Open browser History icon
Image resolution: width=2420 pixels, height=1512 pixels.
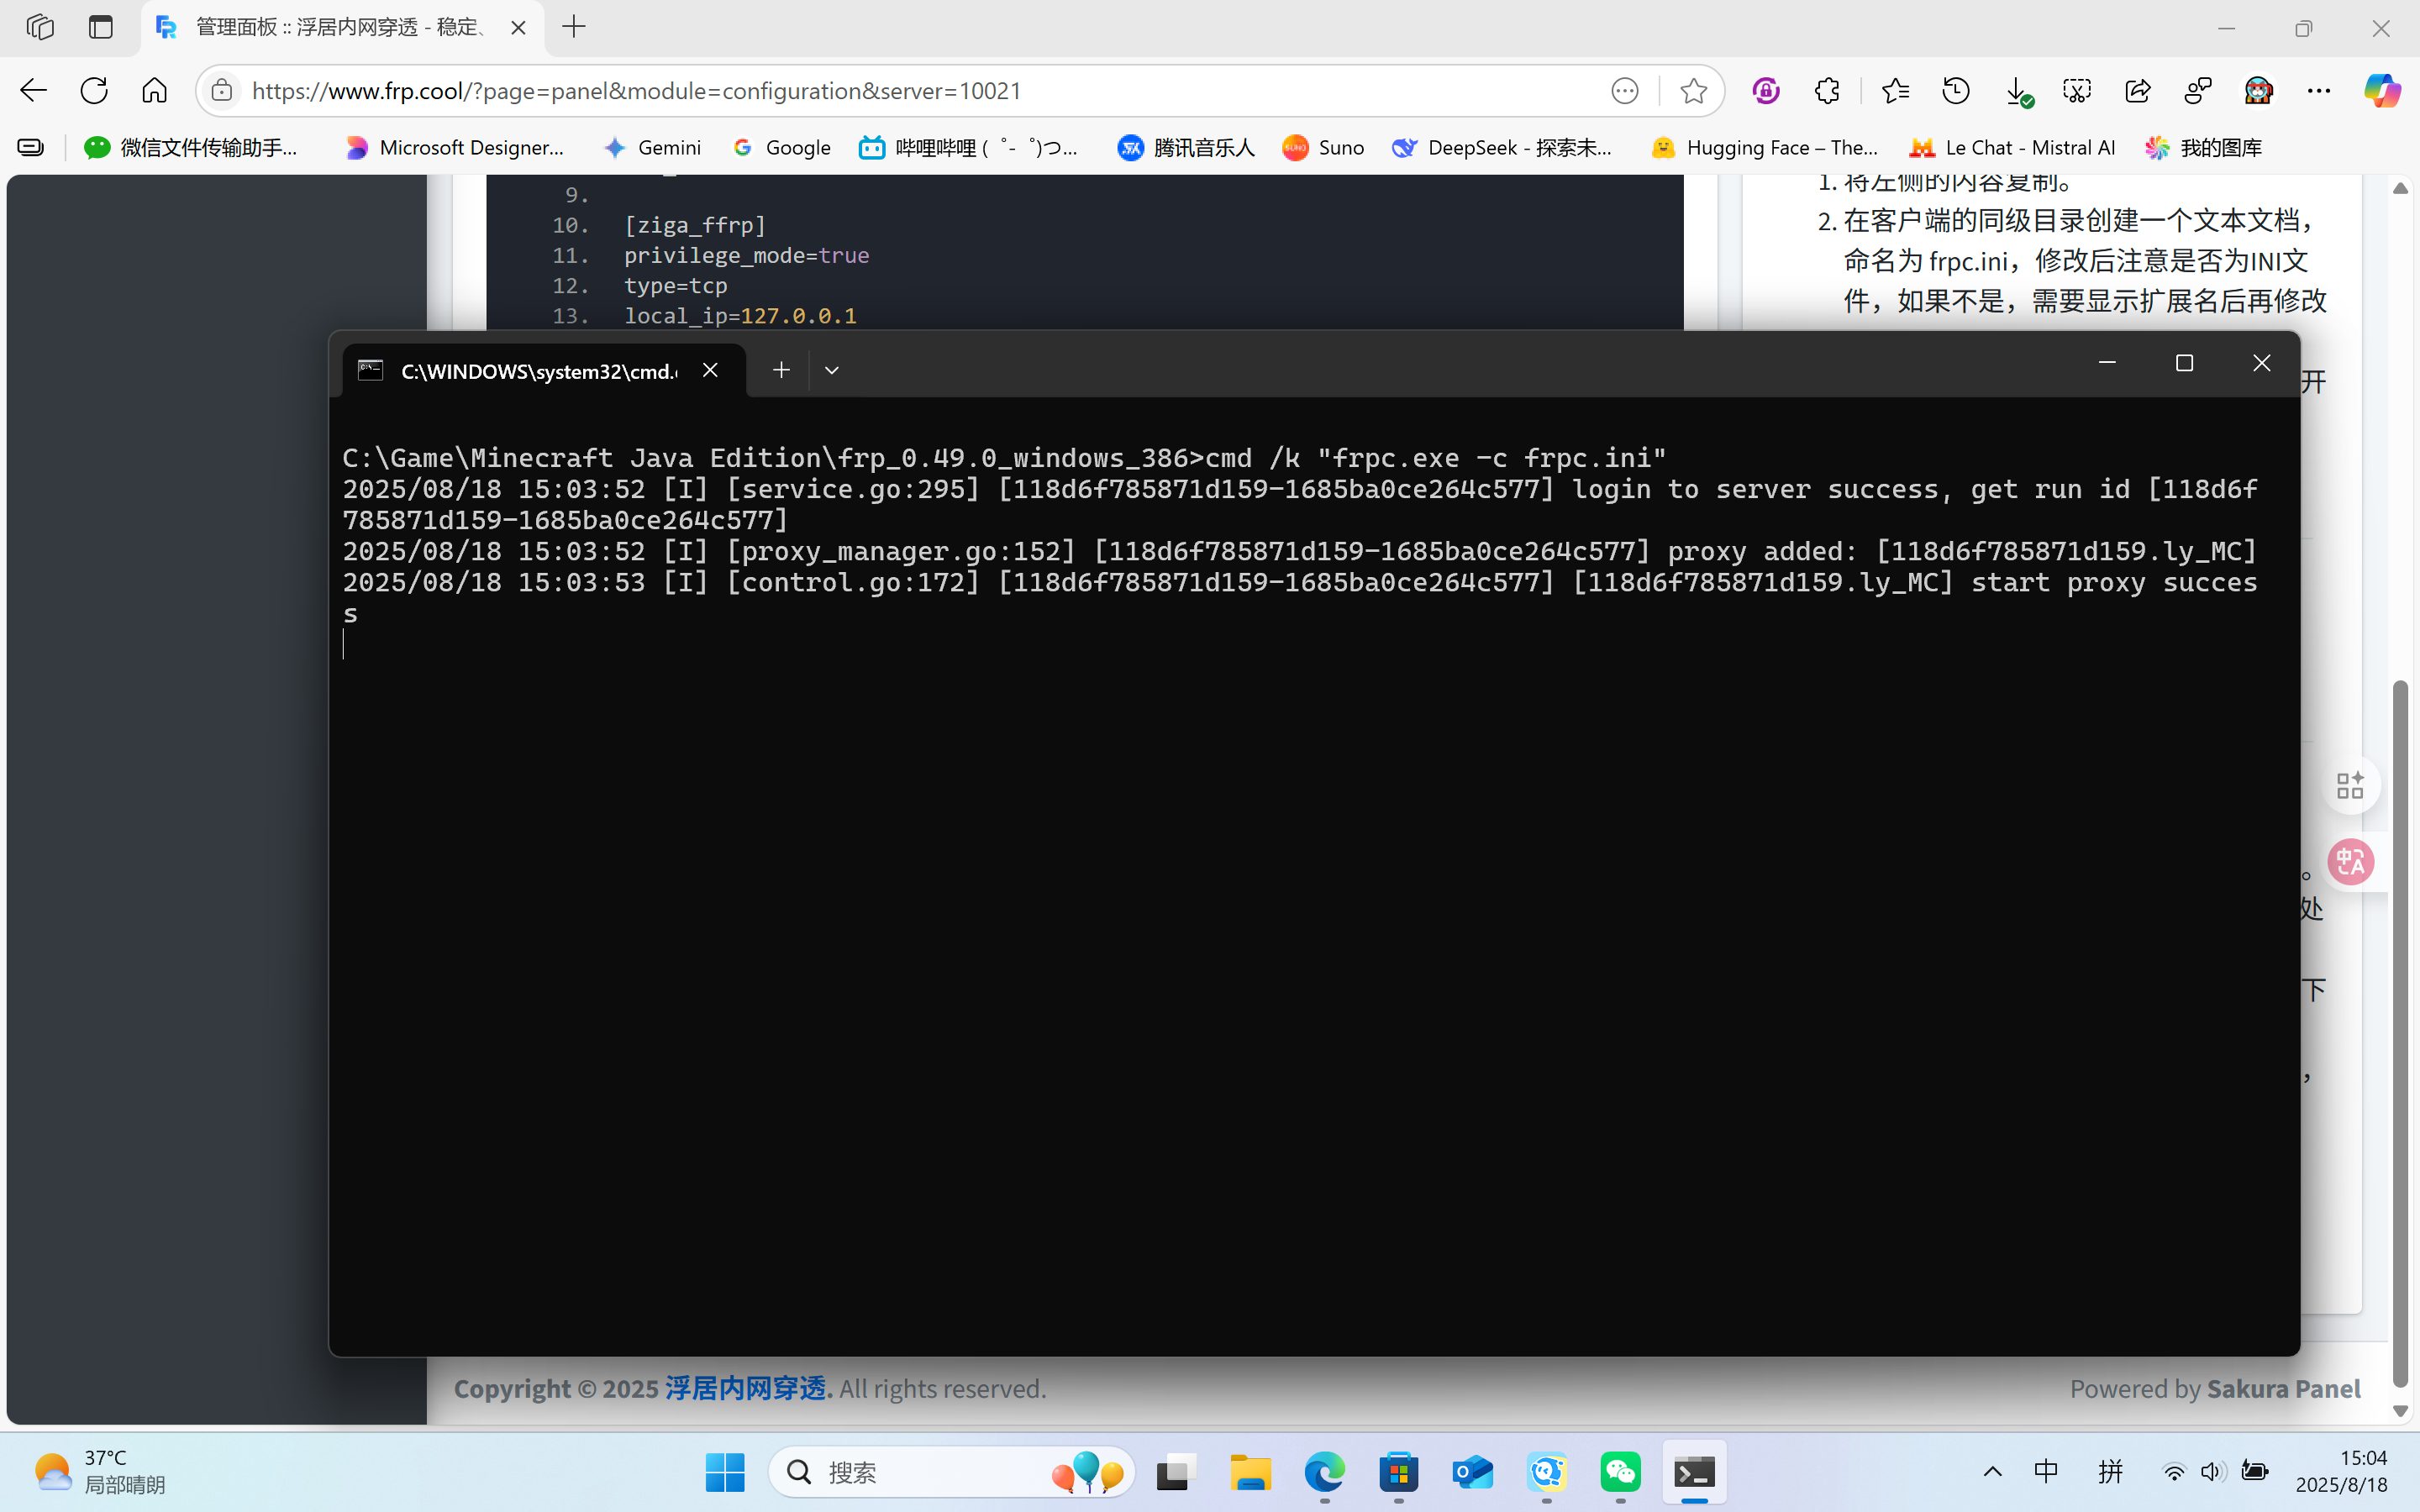[1956, 91]
